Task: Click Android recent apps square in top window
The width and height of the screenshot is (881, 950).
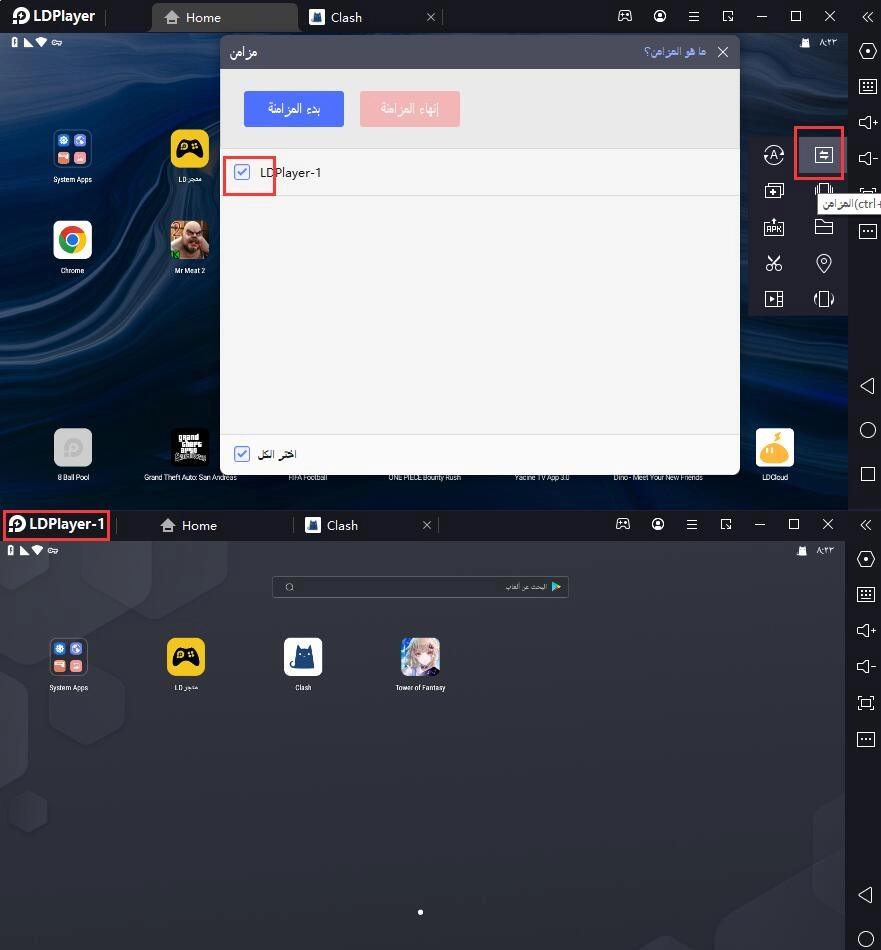Action: pos(868,474)
